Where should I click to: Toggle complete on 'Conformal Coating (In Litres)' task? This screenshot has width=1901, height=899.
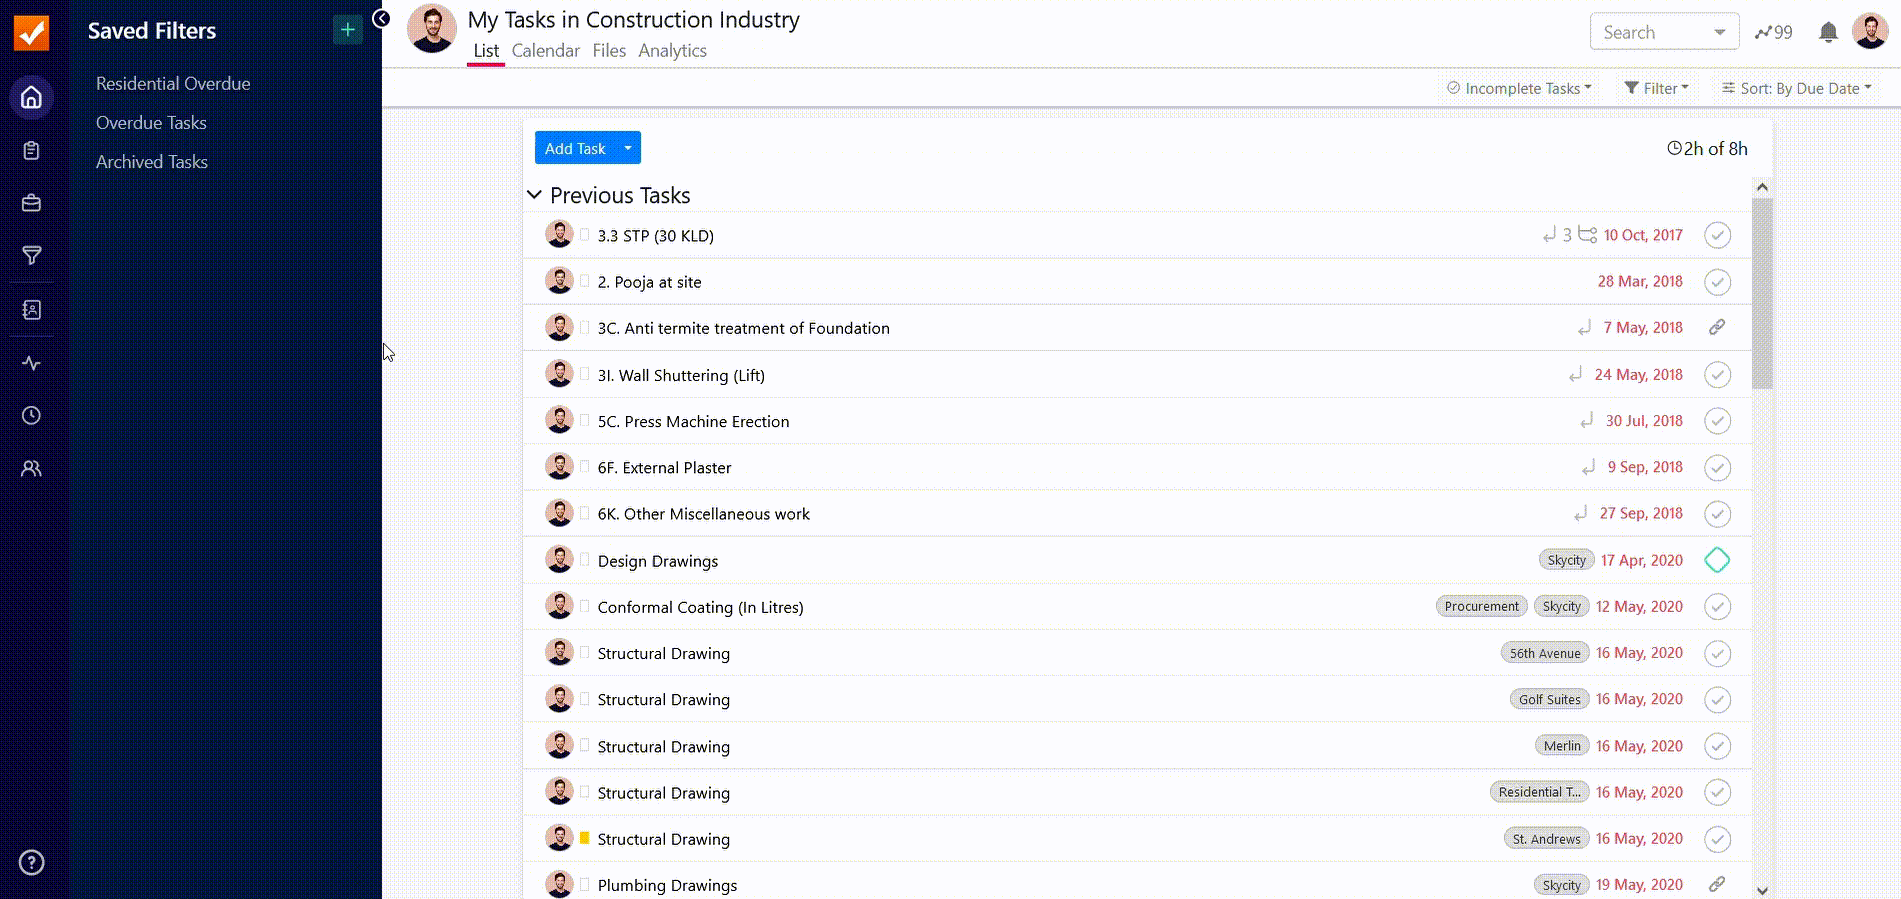(1717, 607)
